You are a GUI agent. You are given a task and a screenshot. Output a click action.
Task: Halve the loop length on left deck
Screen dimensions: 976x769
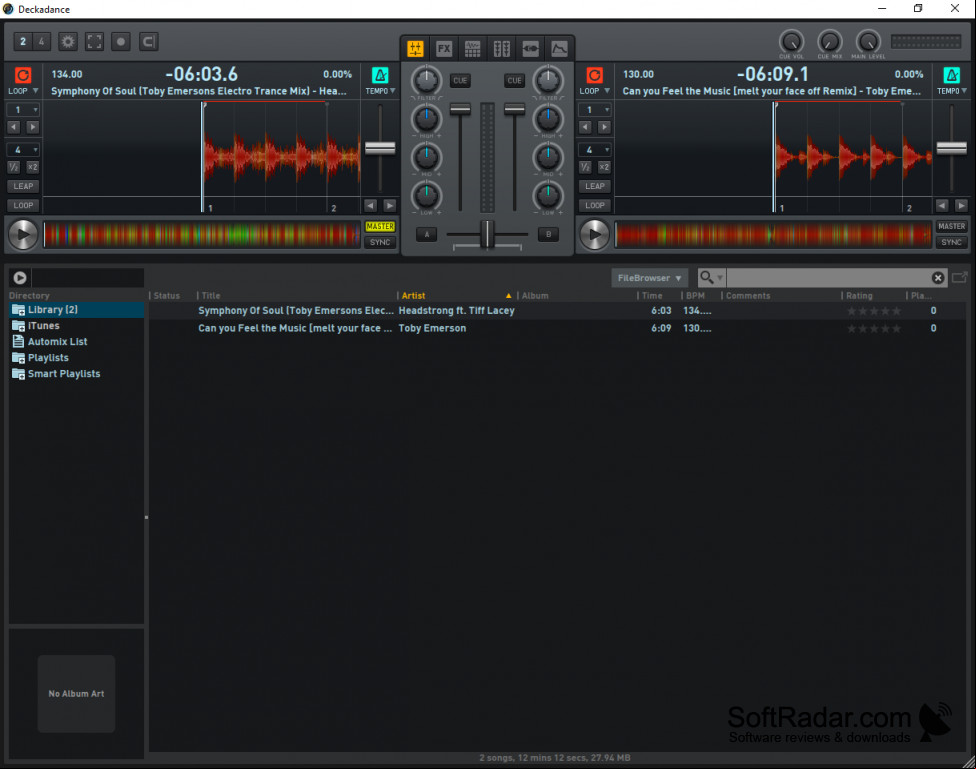click(14, 167)
